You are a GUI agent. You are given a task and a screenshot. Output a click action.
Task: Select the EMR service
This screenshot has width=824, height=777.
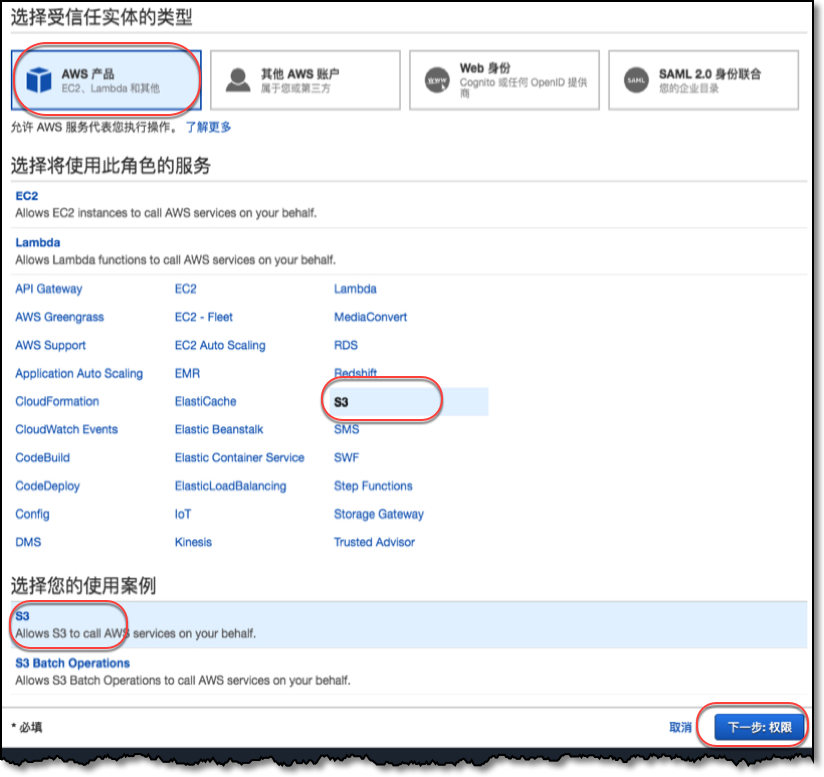point(187,374)
